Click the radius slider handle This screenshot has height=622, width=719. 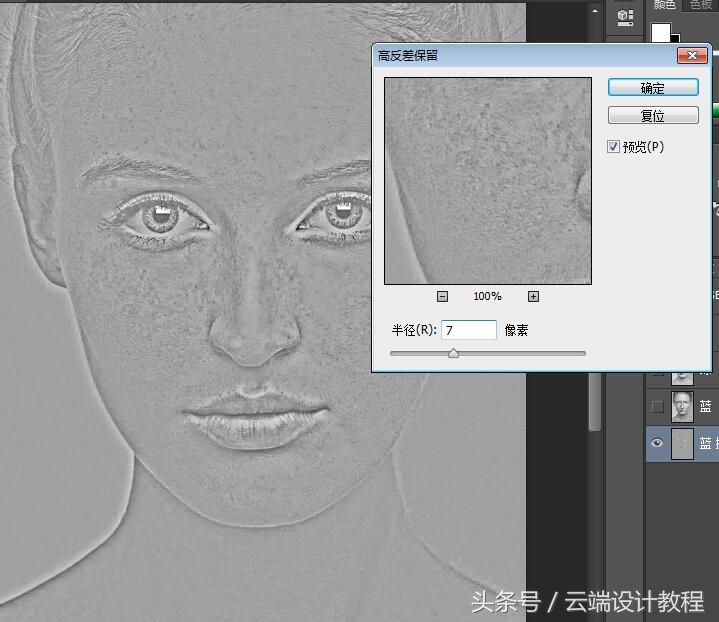(x=454, y=353)
